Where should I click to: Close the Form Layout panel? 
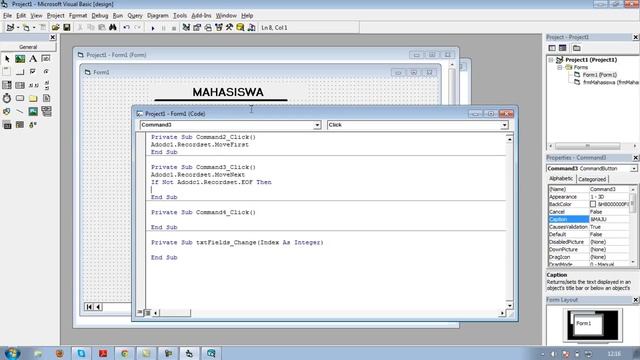635,300
